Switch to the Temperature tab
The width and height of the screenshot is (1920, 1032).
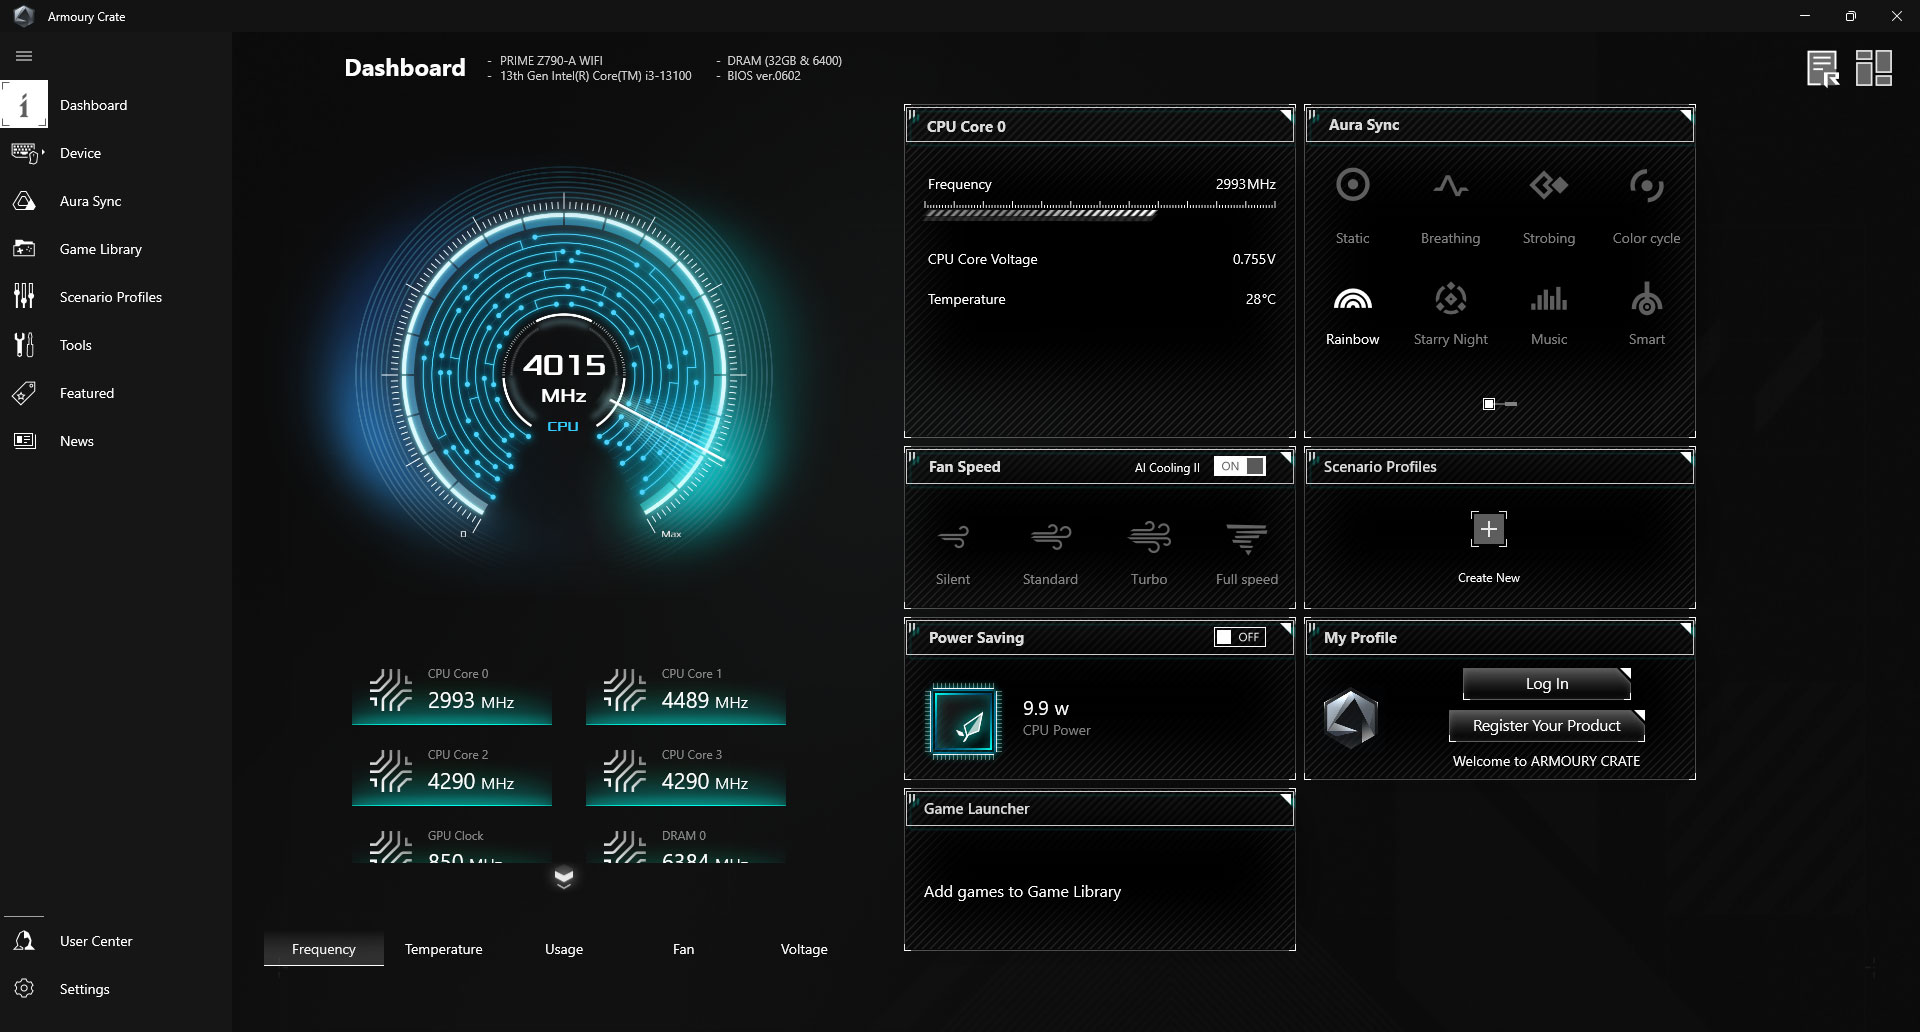pos(443,949)
